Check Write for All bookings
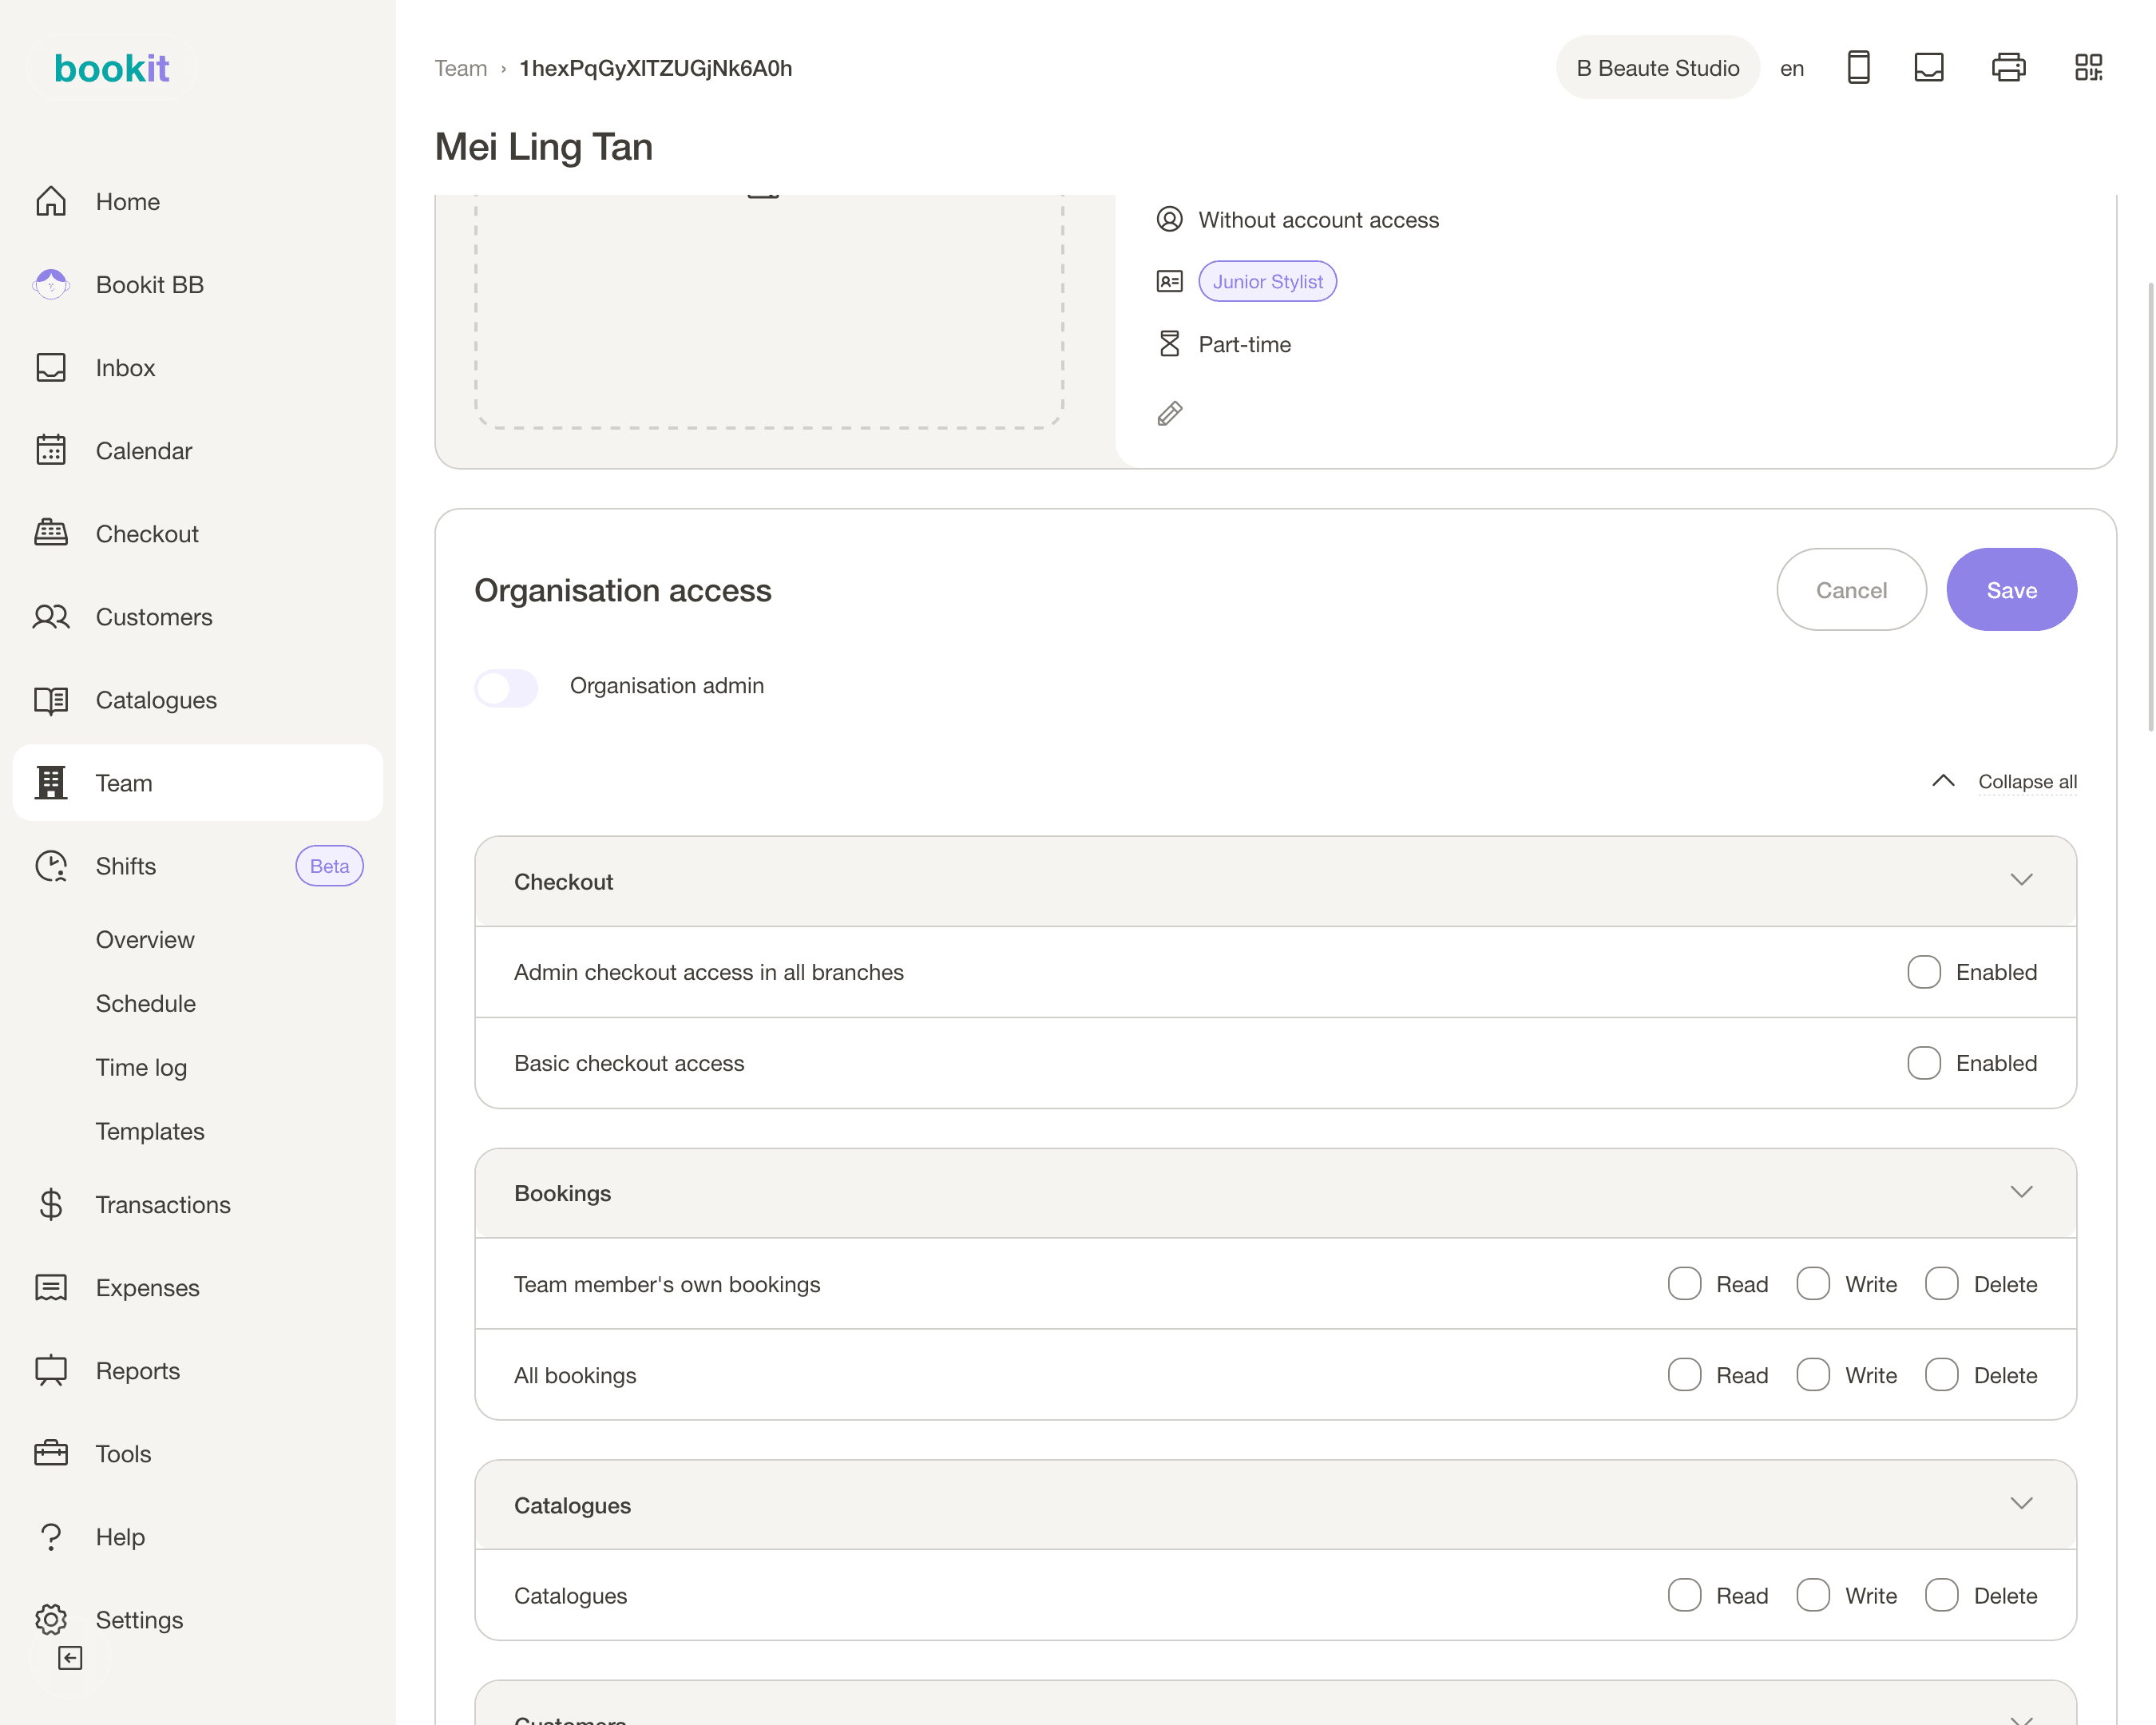 1813,1375
